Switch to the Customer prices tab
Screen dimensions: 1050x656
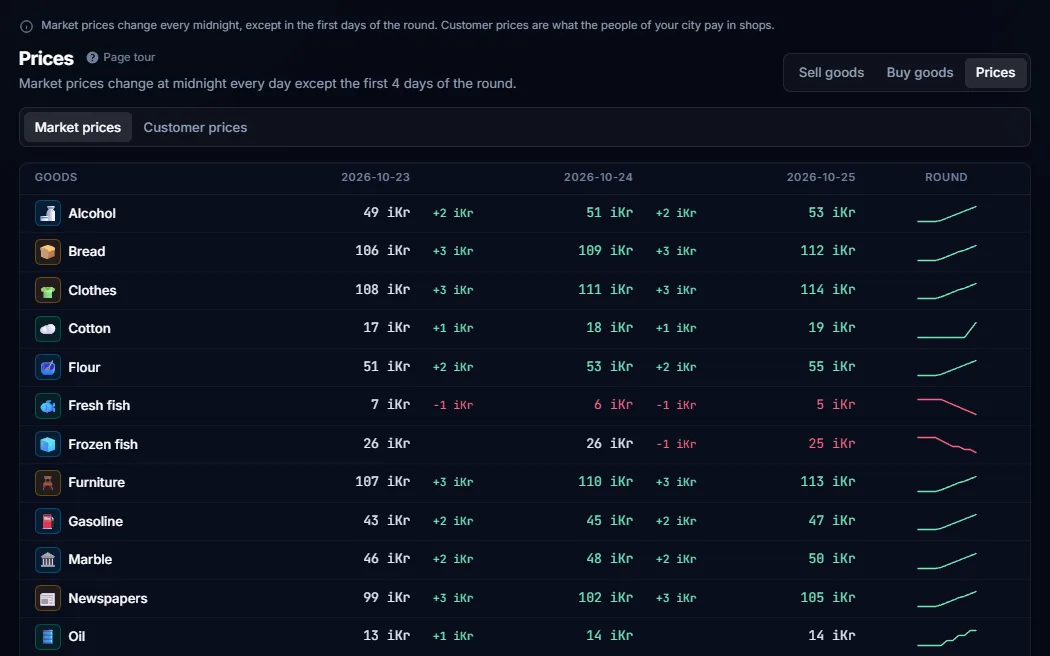pos(195,127)
